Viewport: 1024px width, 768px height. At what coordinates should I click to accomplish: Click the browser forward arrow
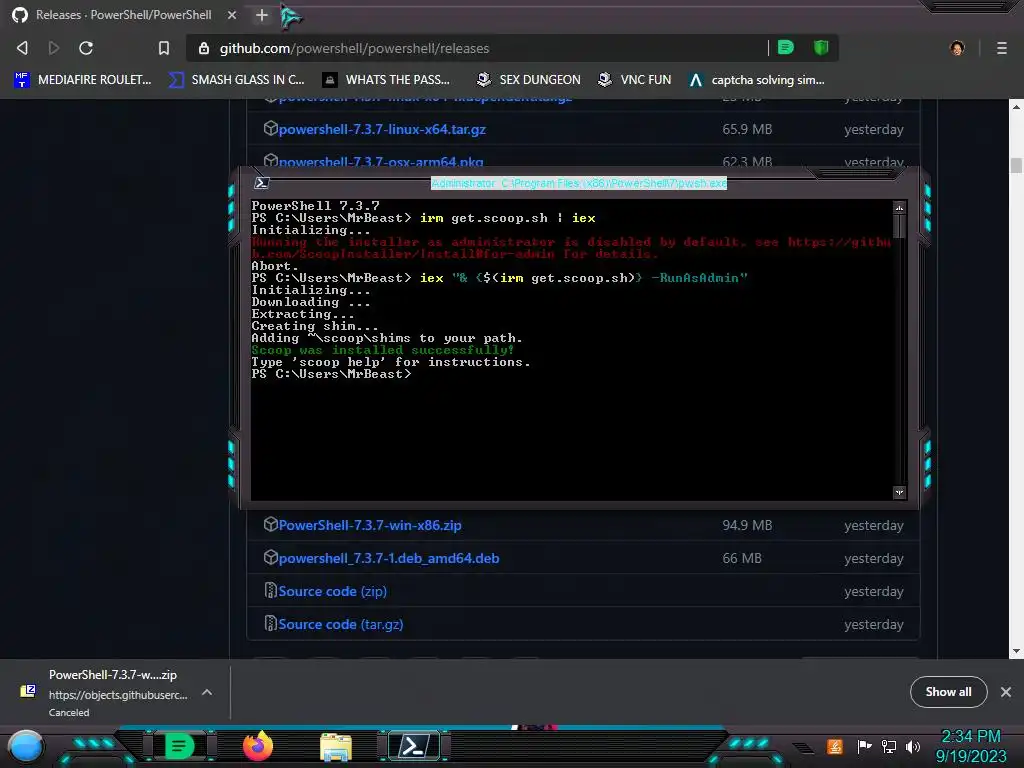coord(54,48)
